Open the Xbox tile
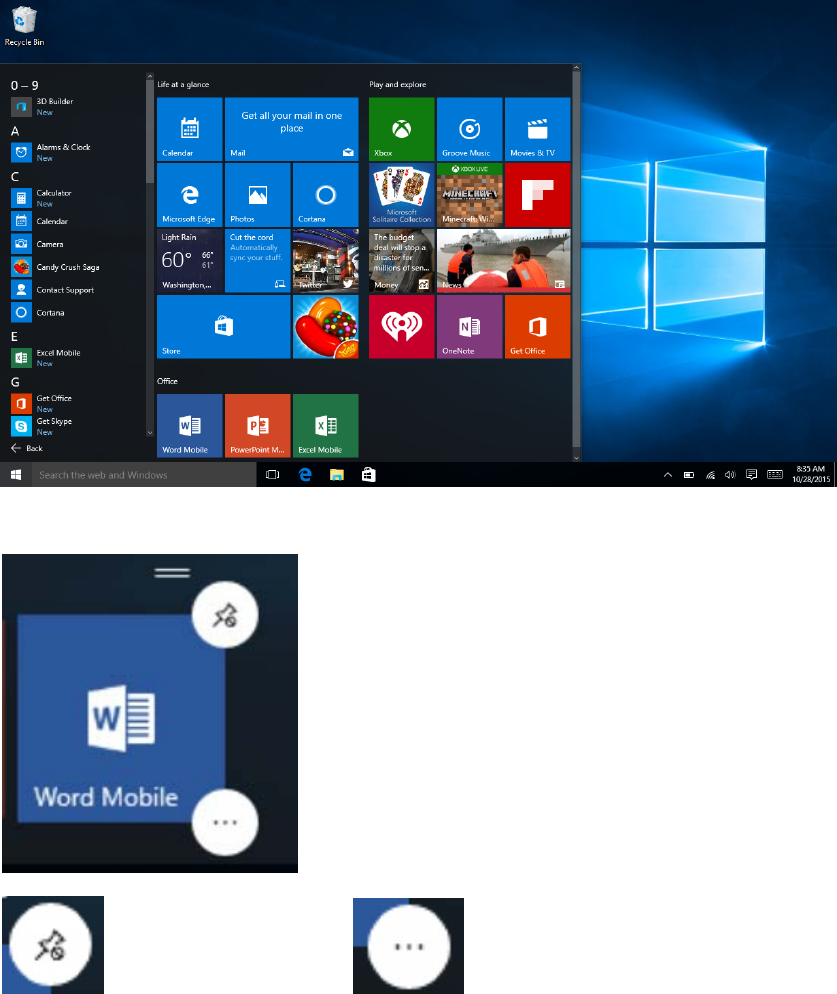This screenshot has width=837, height=994. tap(401, 129)
